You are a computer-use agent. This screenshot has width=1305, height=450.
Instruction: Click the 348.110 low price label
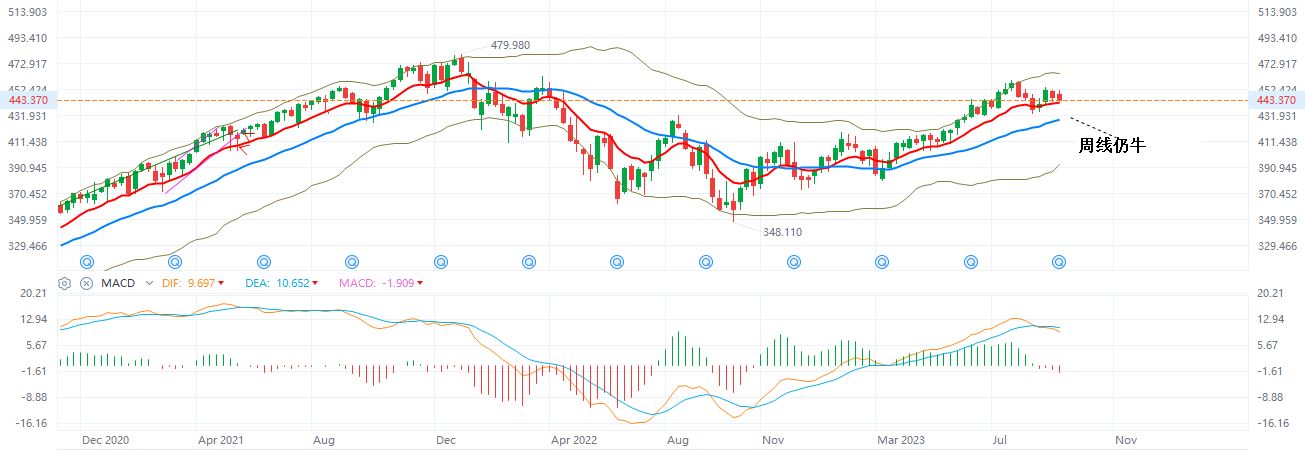pyautogui.click(x=782, y=232)
